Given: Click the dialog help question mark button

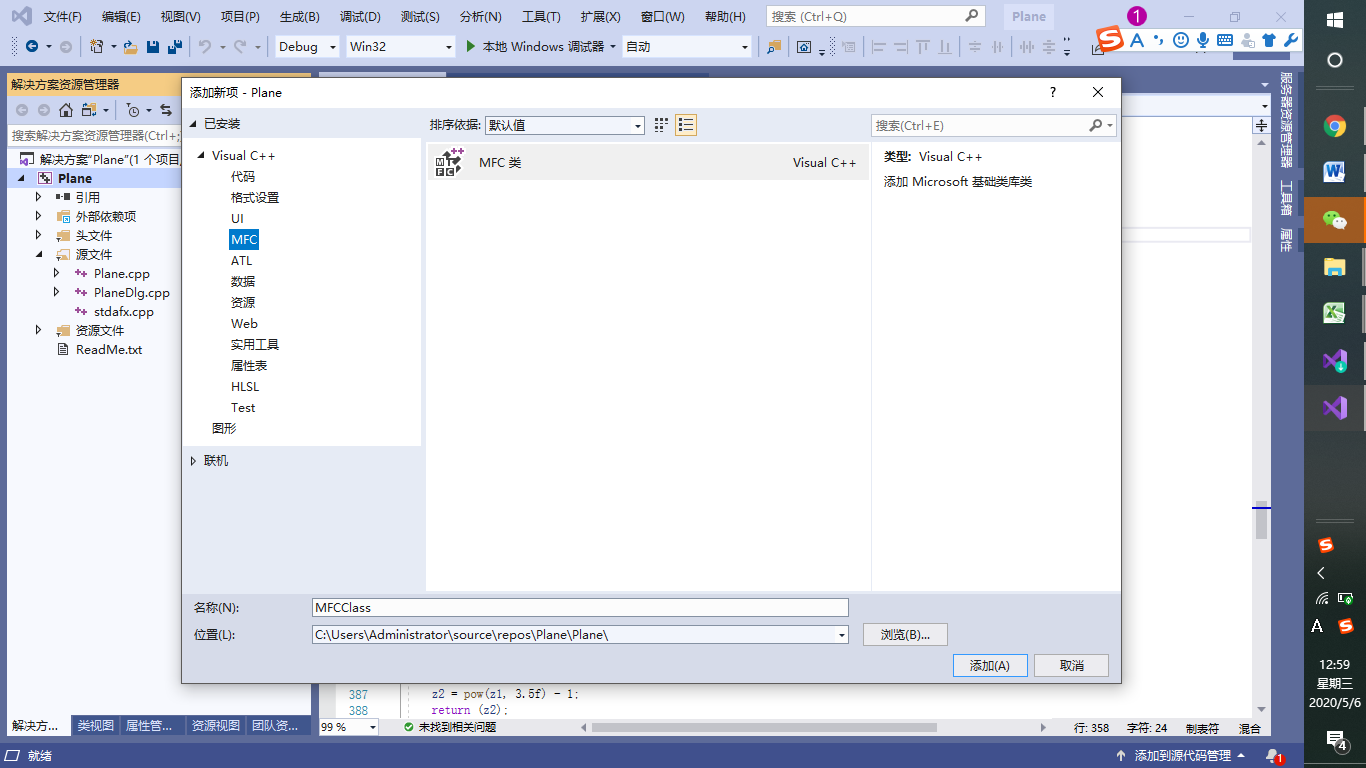Looking at the screenshot, I should click(x=1052, y=92).
